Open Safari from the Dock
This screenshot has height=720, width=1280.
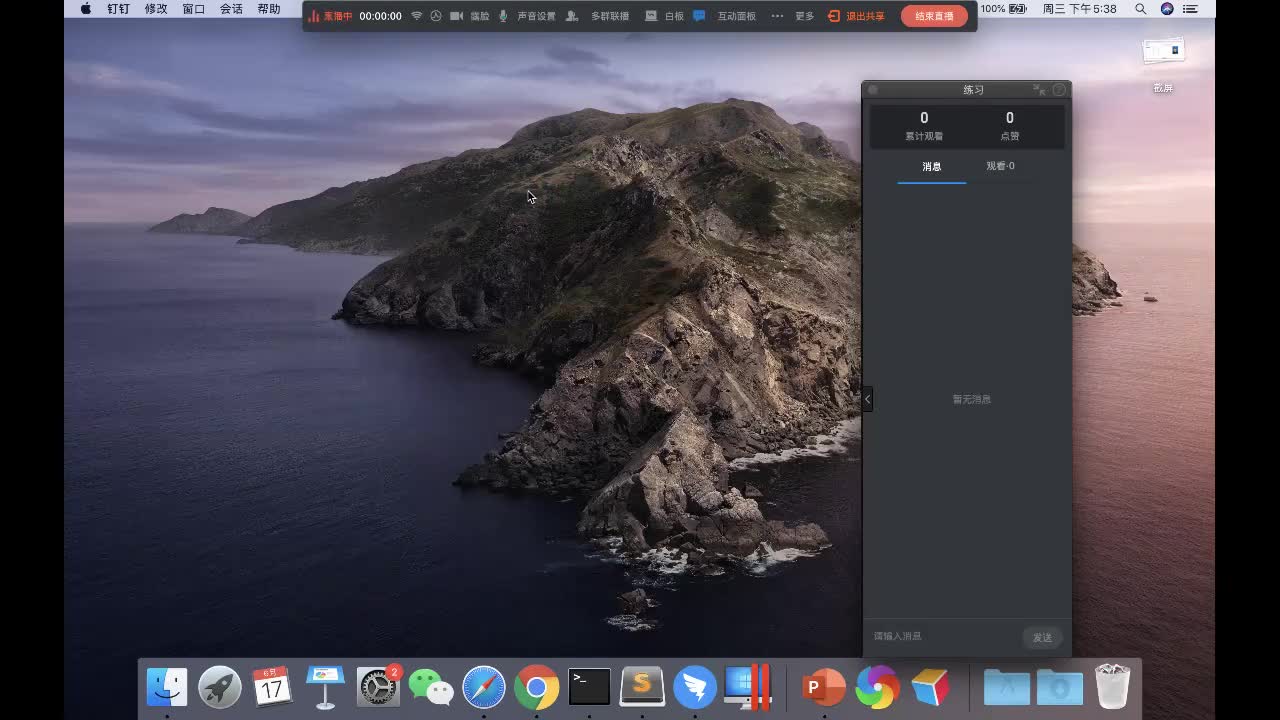pos(484,687)
